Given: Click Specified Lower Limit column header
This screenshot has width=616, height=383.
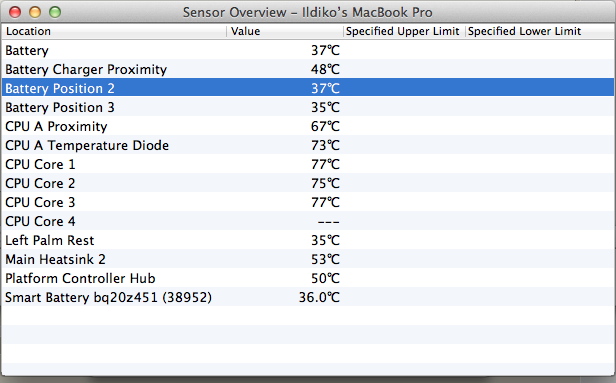Looking at the screenshot, I should pos(540,31).
